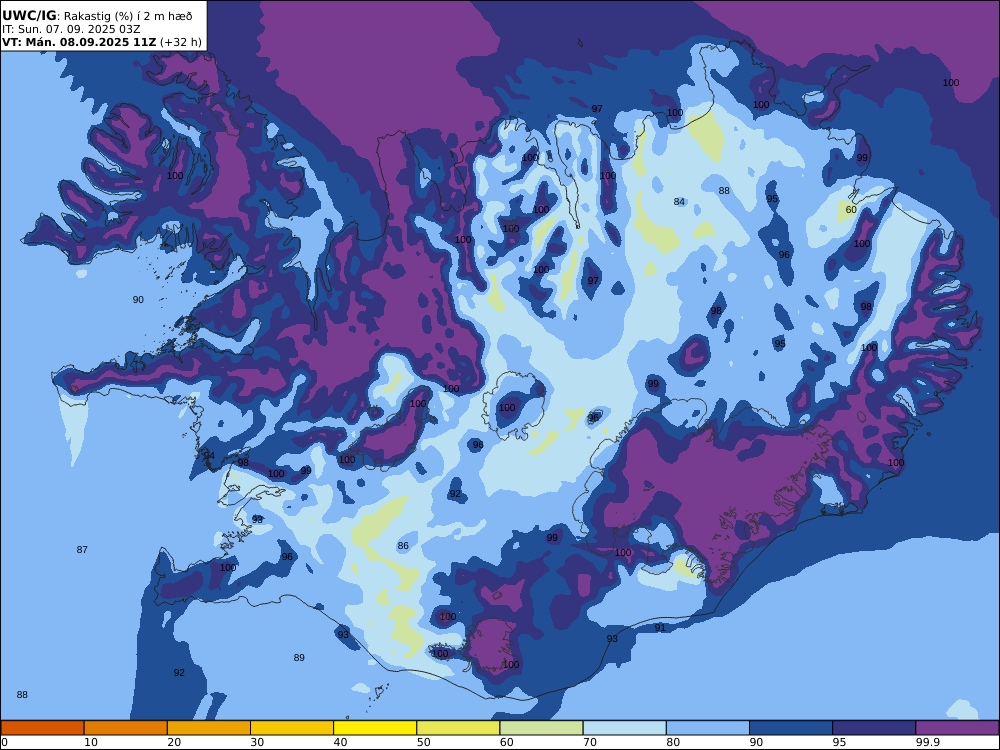Click the map humidity value '89'
This screenshot has width=1000, height=750.
(299, 658)
